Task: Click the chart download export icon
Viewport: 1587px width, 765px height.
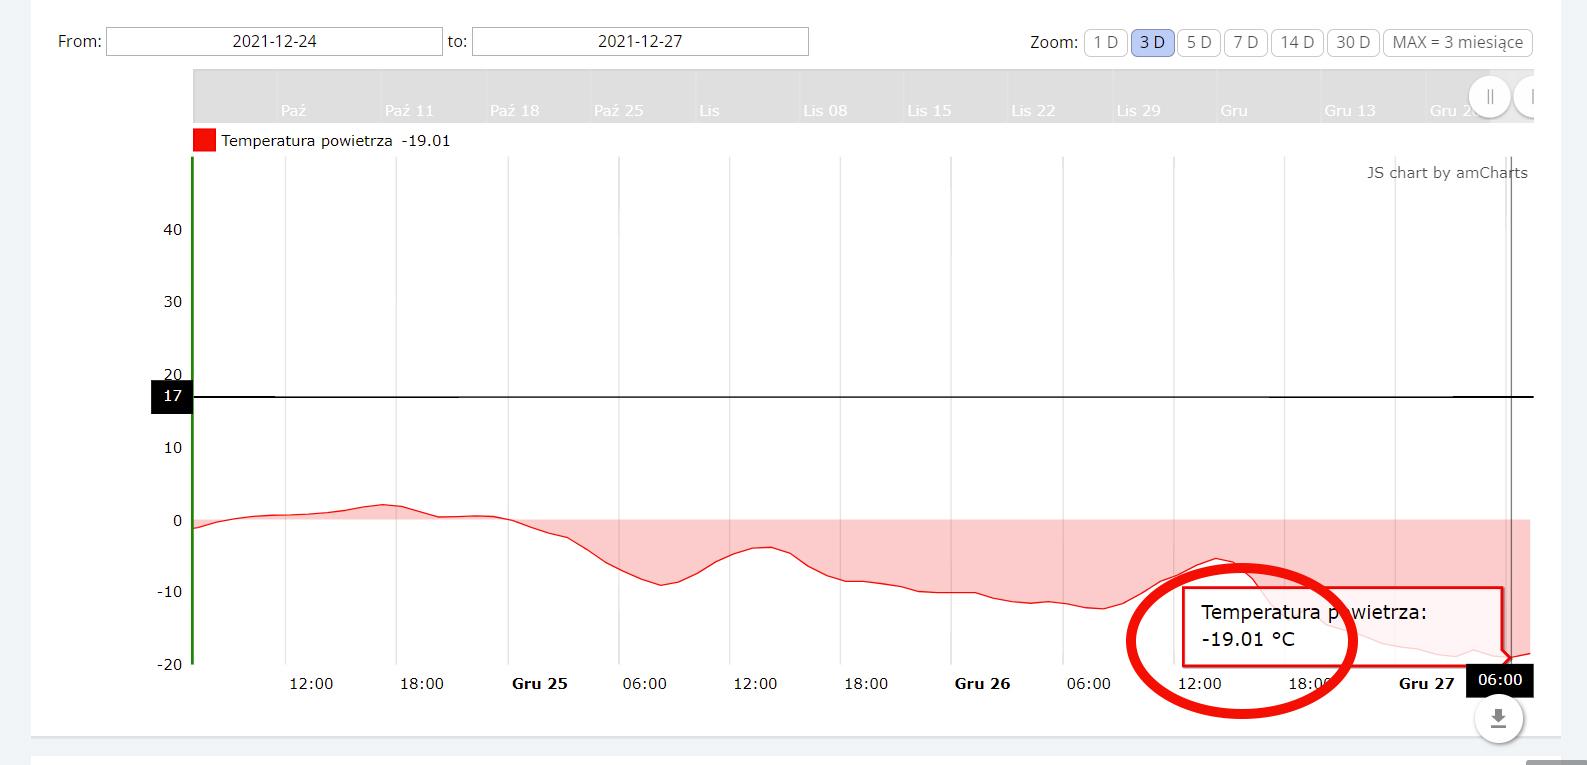Action: click(x=1497, y=718)
